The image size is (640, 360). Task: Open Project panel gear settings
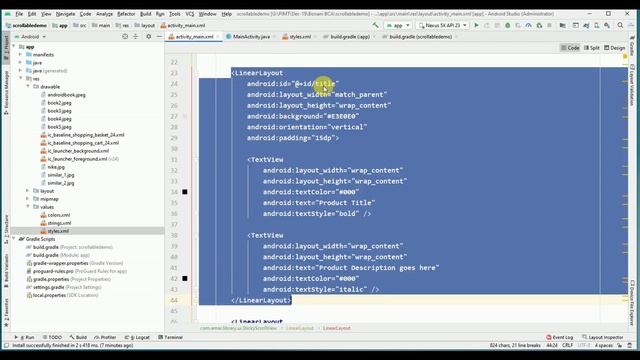pyautogui.click(x=149, y=36)
